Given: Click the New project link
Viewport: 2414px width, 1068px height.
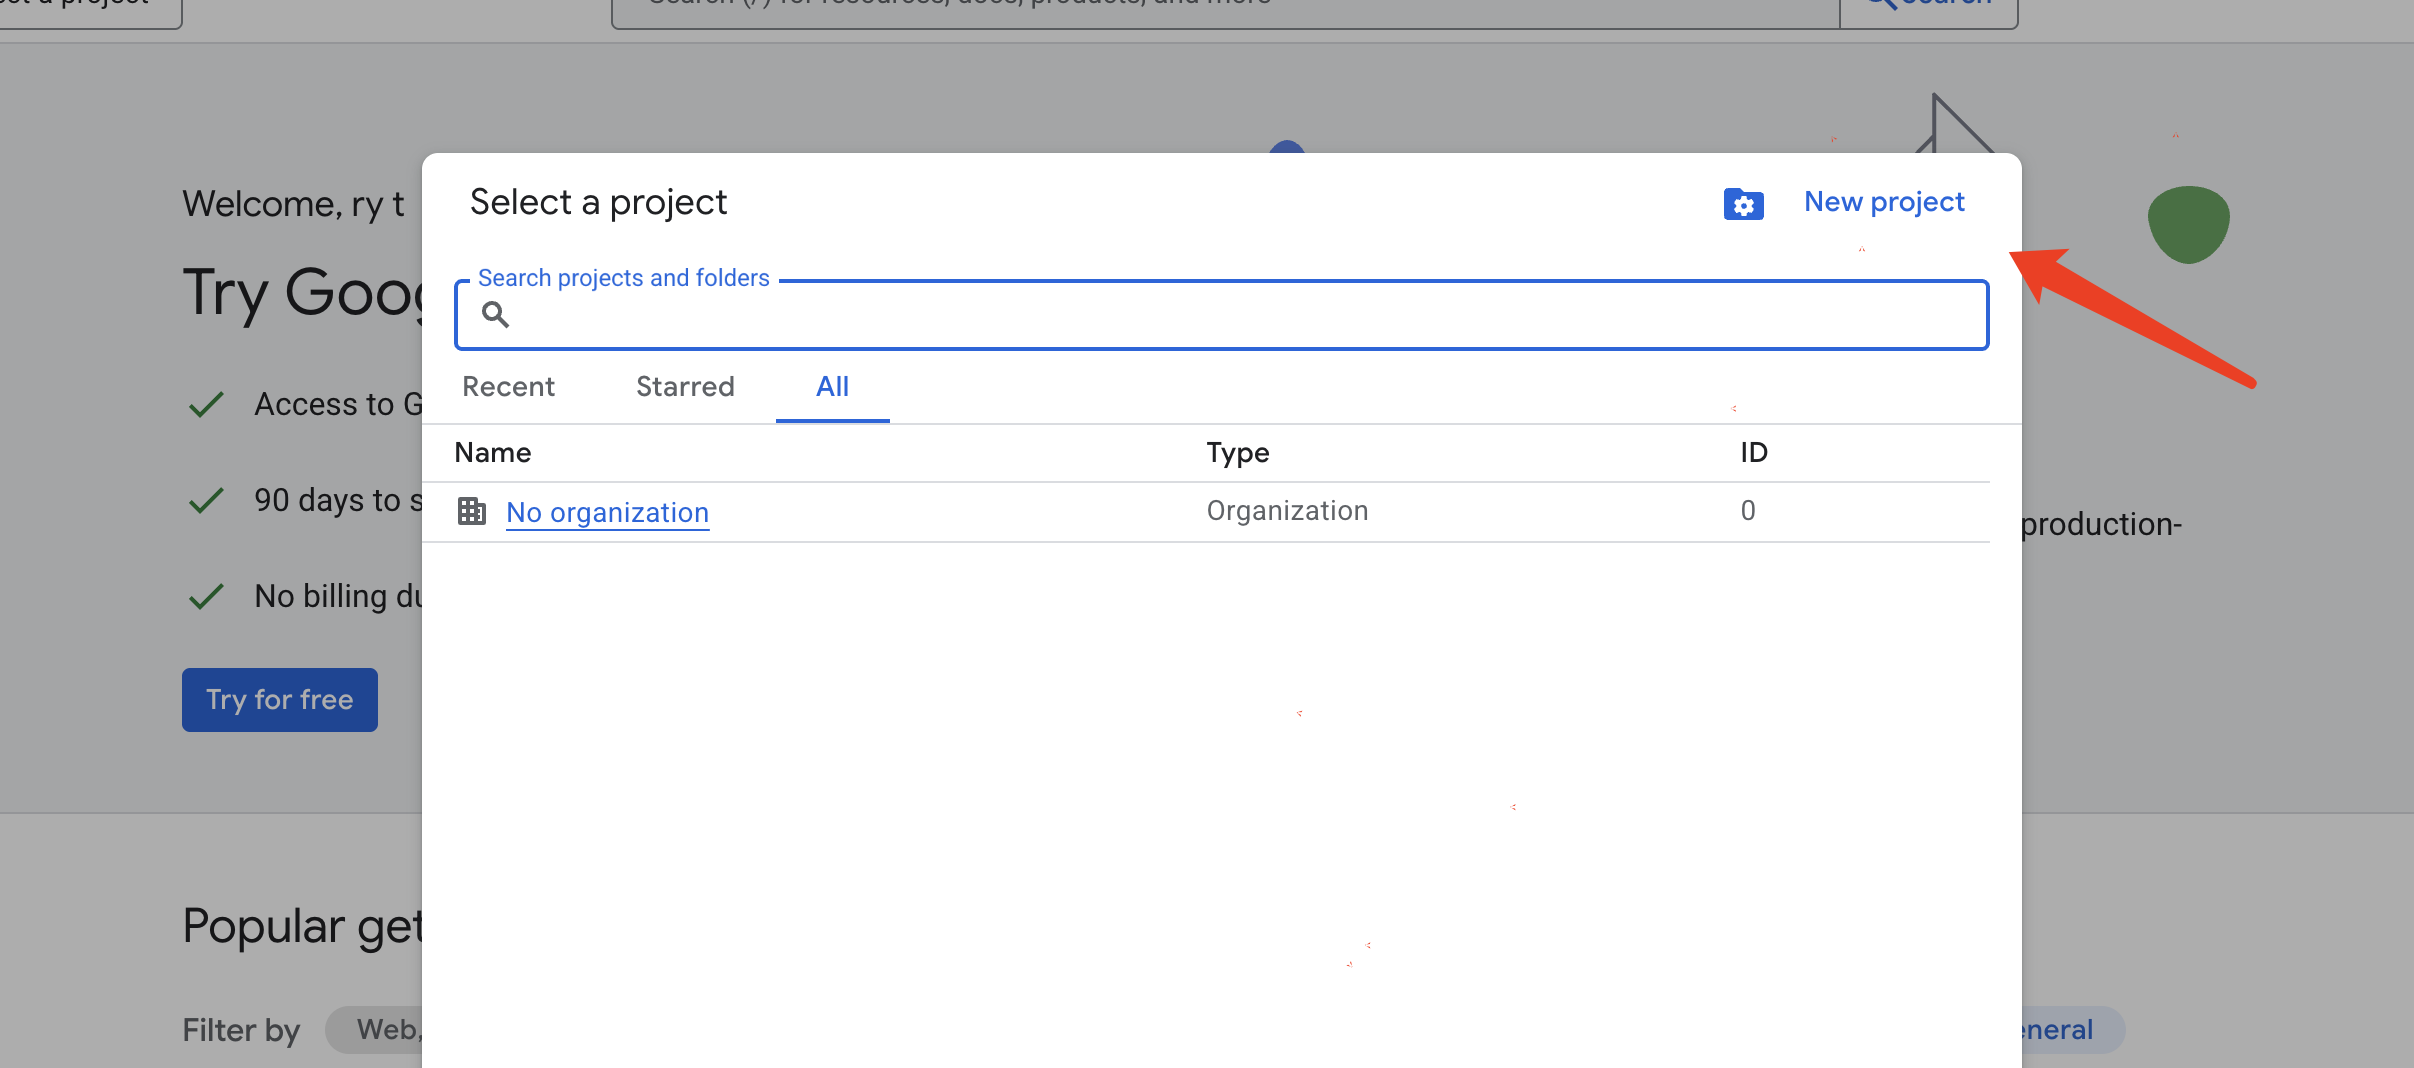Looking at the screenshot, I should point(1884,202).
